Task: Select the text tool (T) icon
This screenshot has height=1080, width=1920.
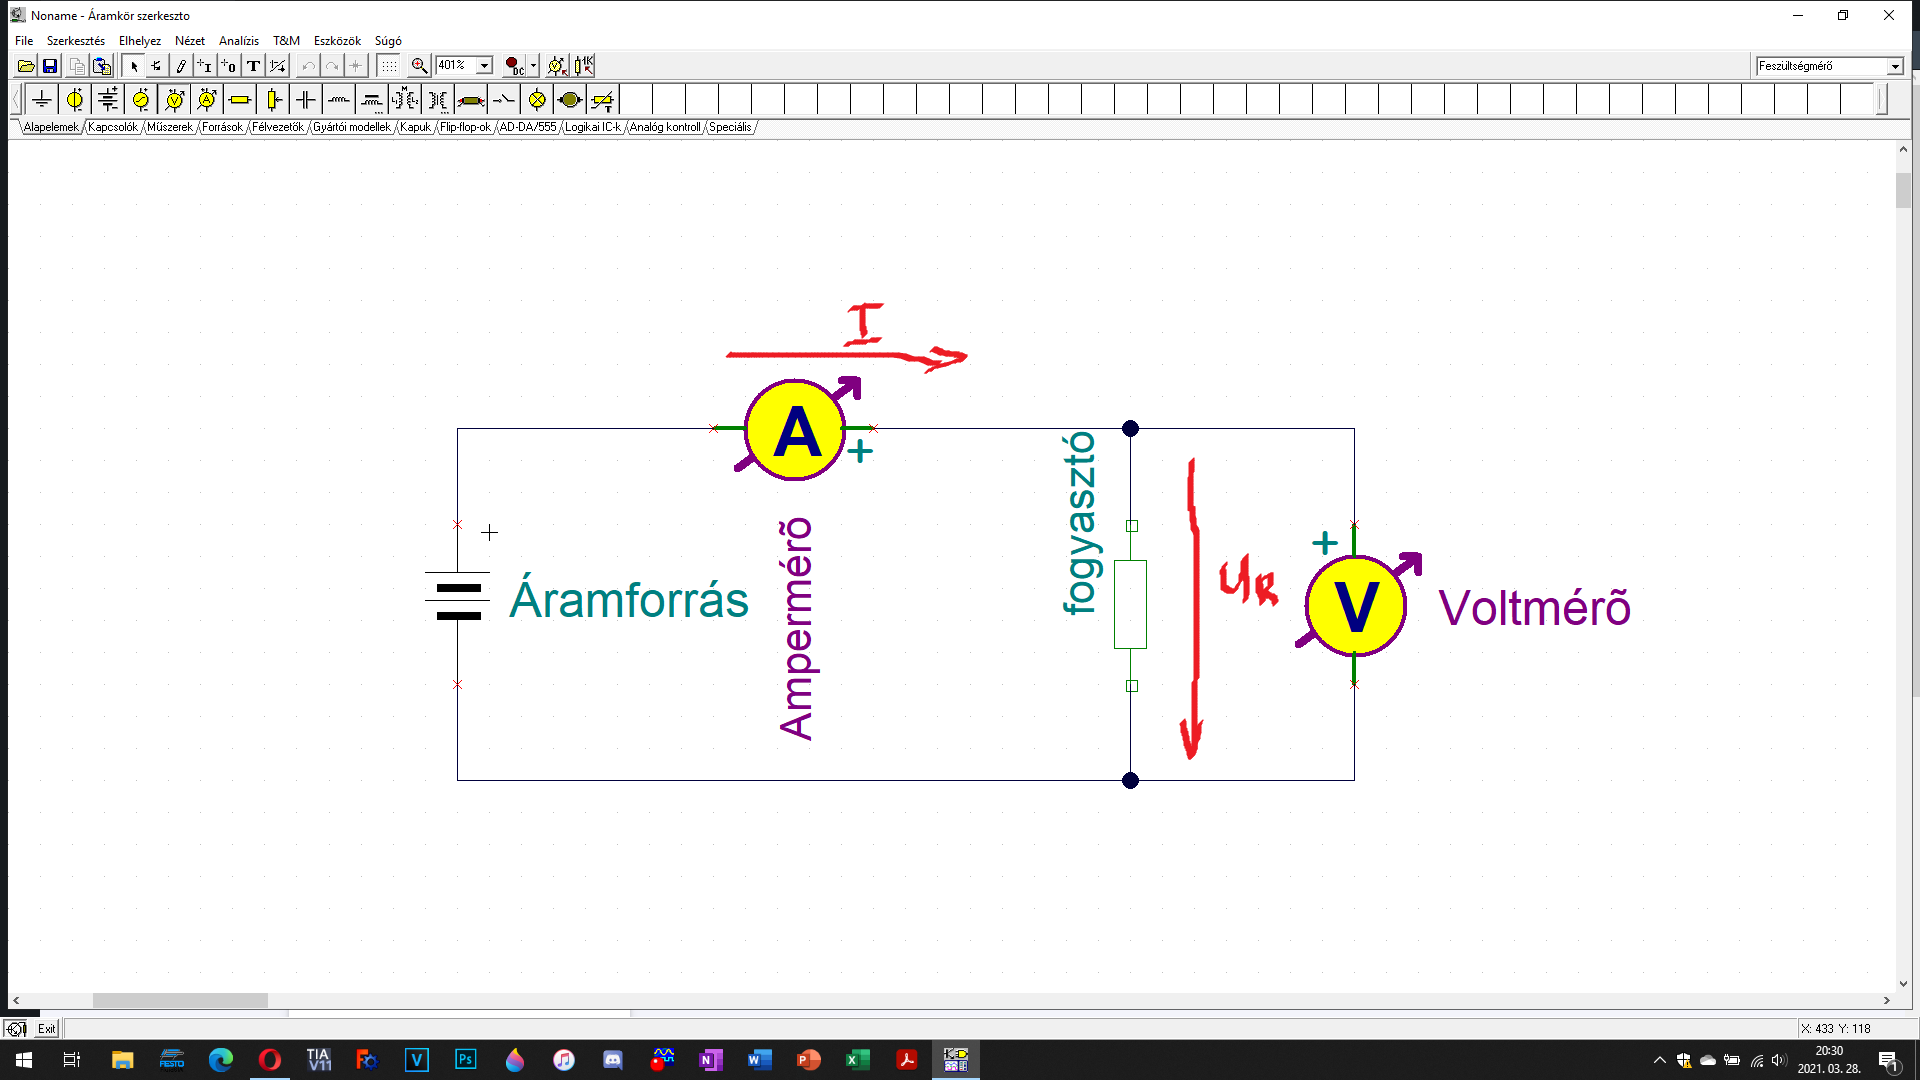Action: pyautogui.click(x=253, y=66)
